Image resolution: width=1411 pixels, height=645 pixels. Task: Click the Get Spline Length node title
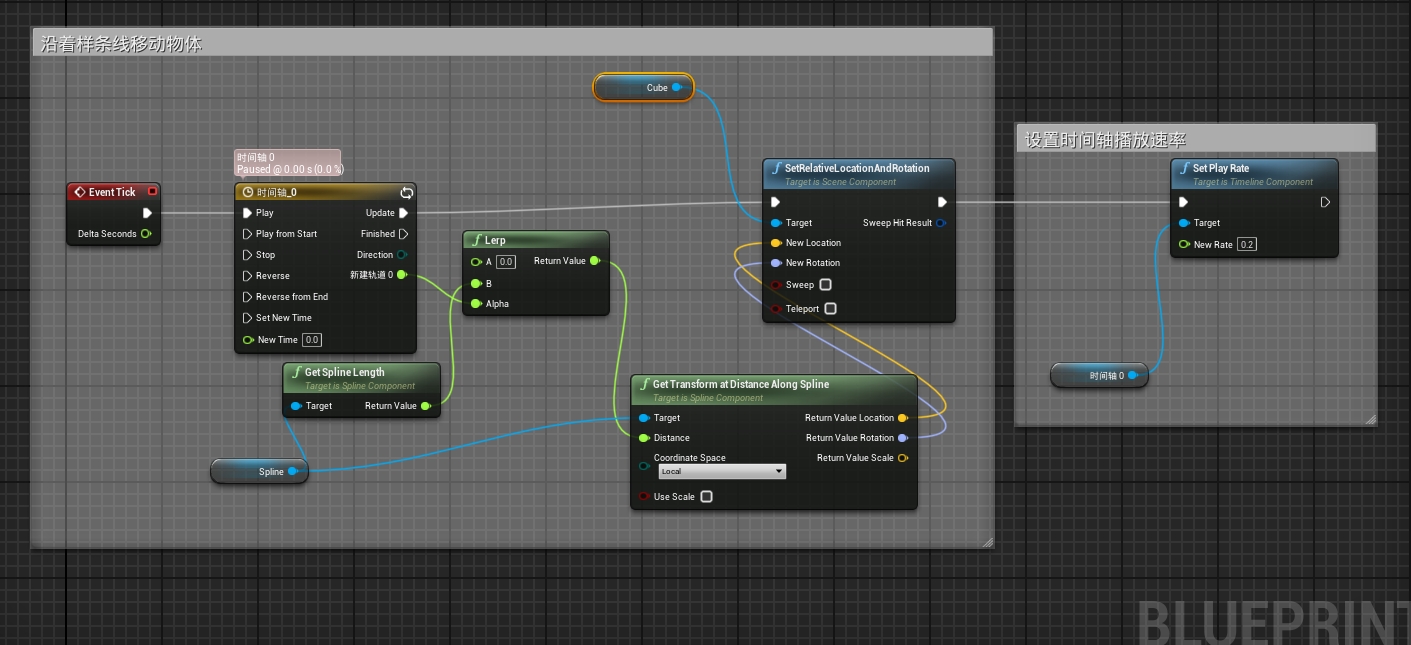(x=344, y=372)
